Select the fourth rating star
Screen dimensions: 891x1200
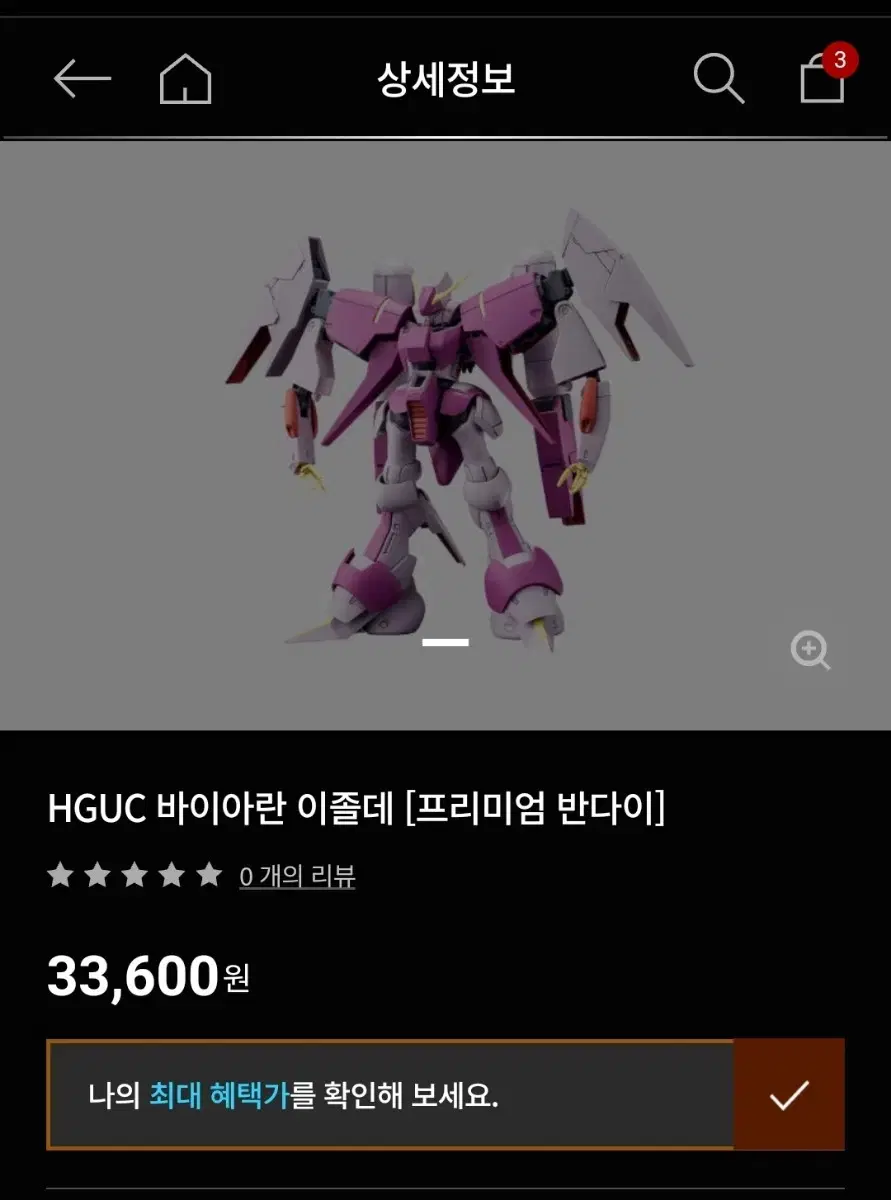[172, 876]
